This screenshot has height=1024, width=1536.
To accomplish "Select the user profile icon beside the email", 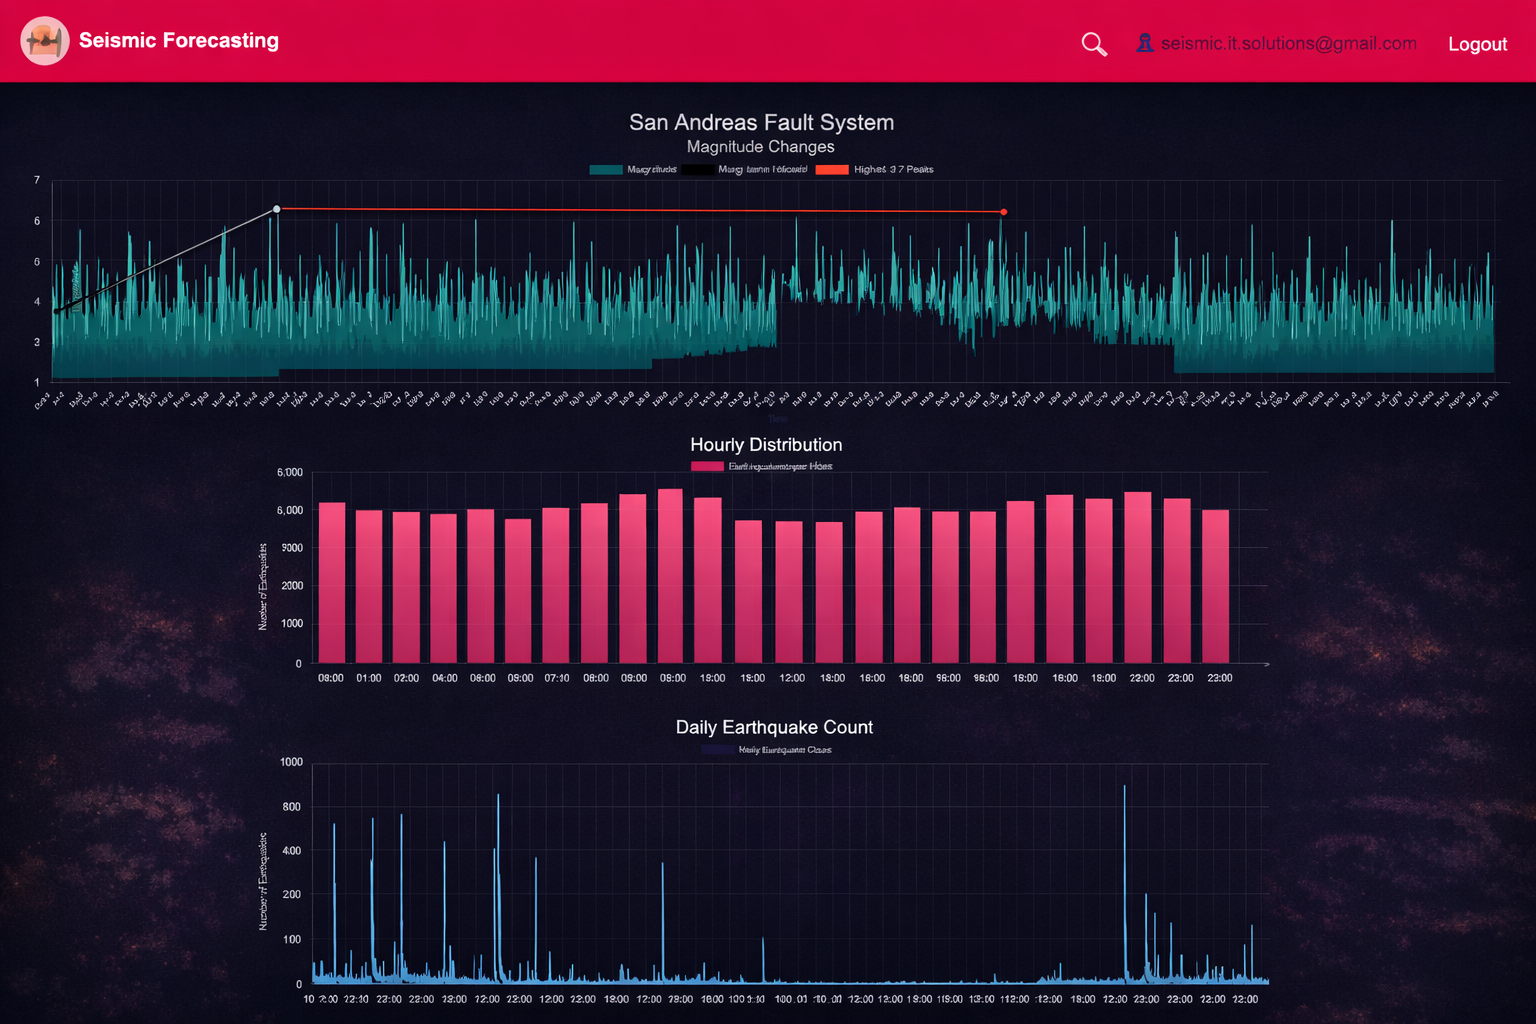I will point(1144,43).
